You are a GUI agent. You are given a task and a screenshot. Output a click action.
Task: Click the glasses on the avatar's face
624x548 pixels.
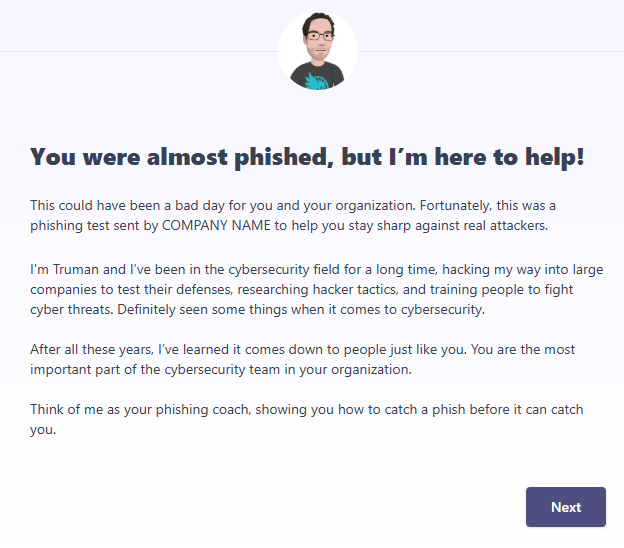(319, 37)
